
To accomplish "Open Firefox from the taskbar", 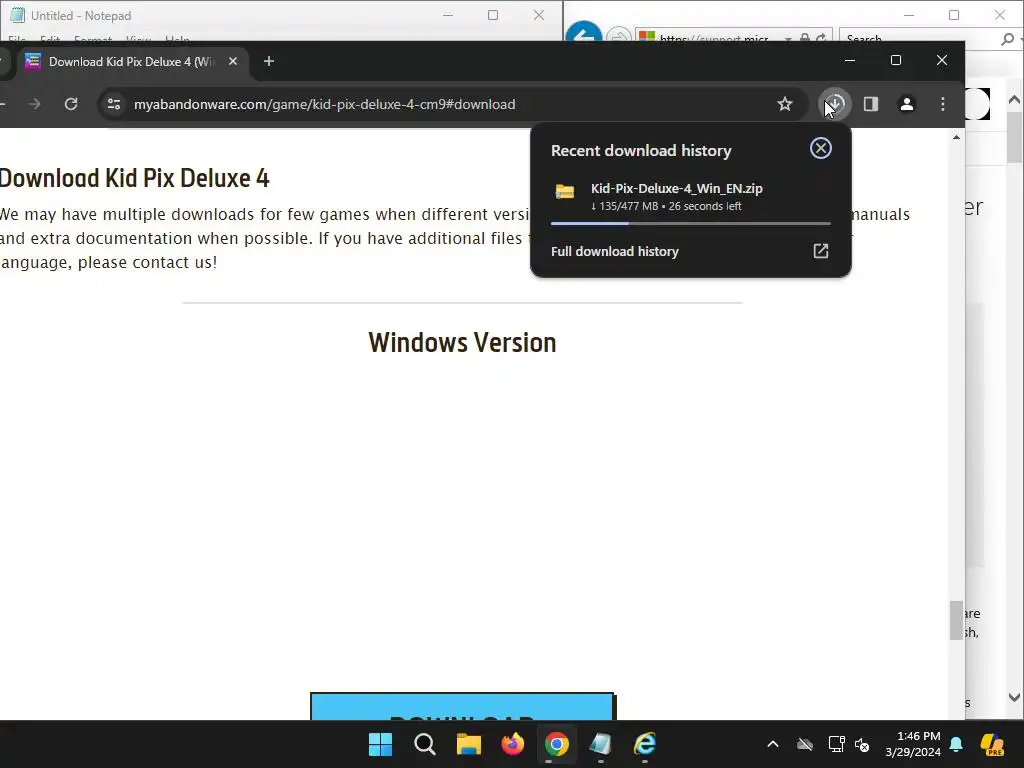I will coord(513,744).
